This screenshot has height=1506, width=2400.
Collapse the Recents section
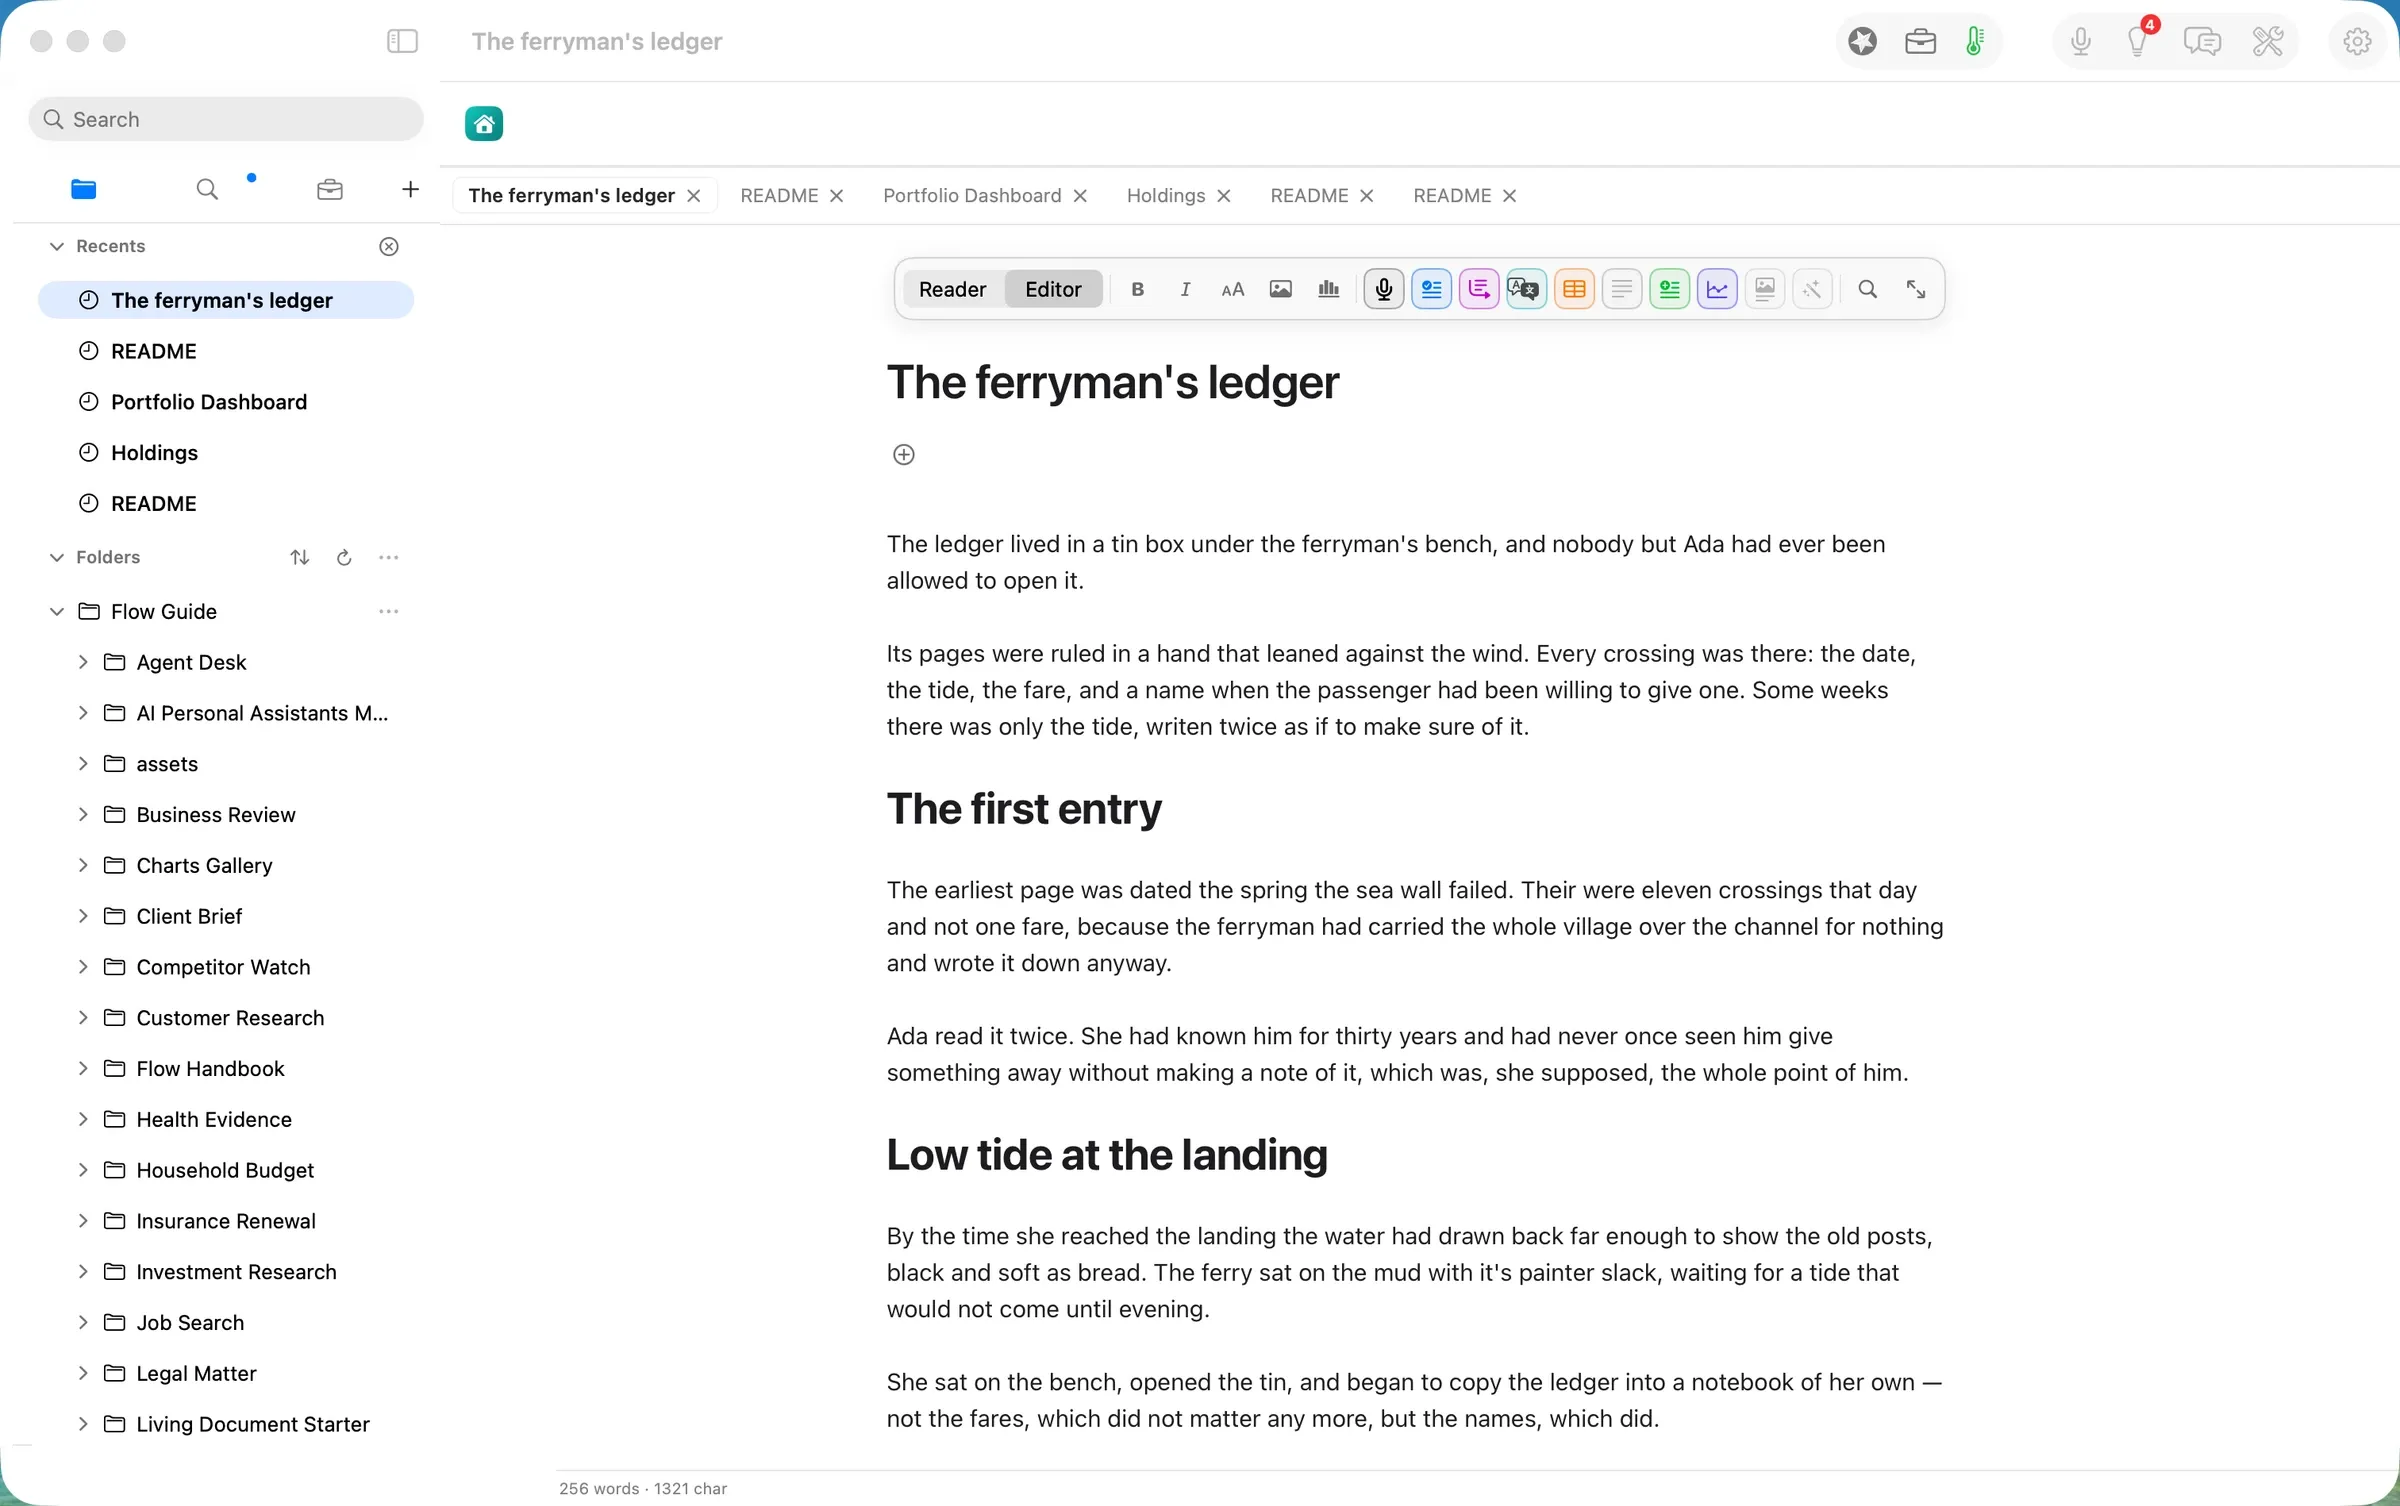click(57, 246)
